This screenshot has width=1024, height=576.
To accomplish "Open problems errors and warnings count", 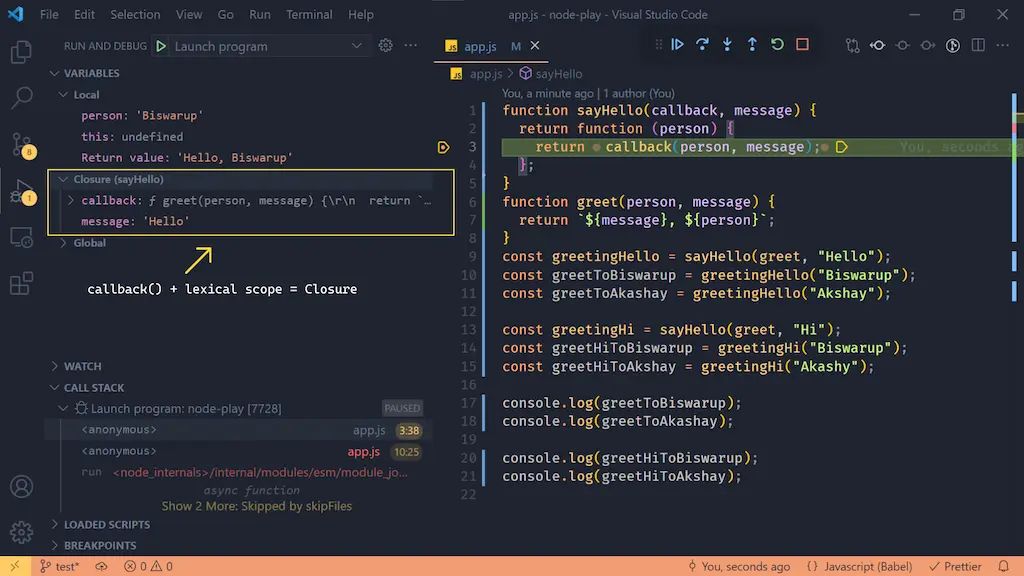I will (x=148, y=566).
